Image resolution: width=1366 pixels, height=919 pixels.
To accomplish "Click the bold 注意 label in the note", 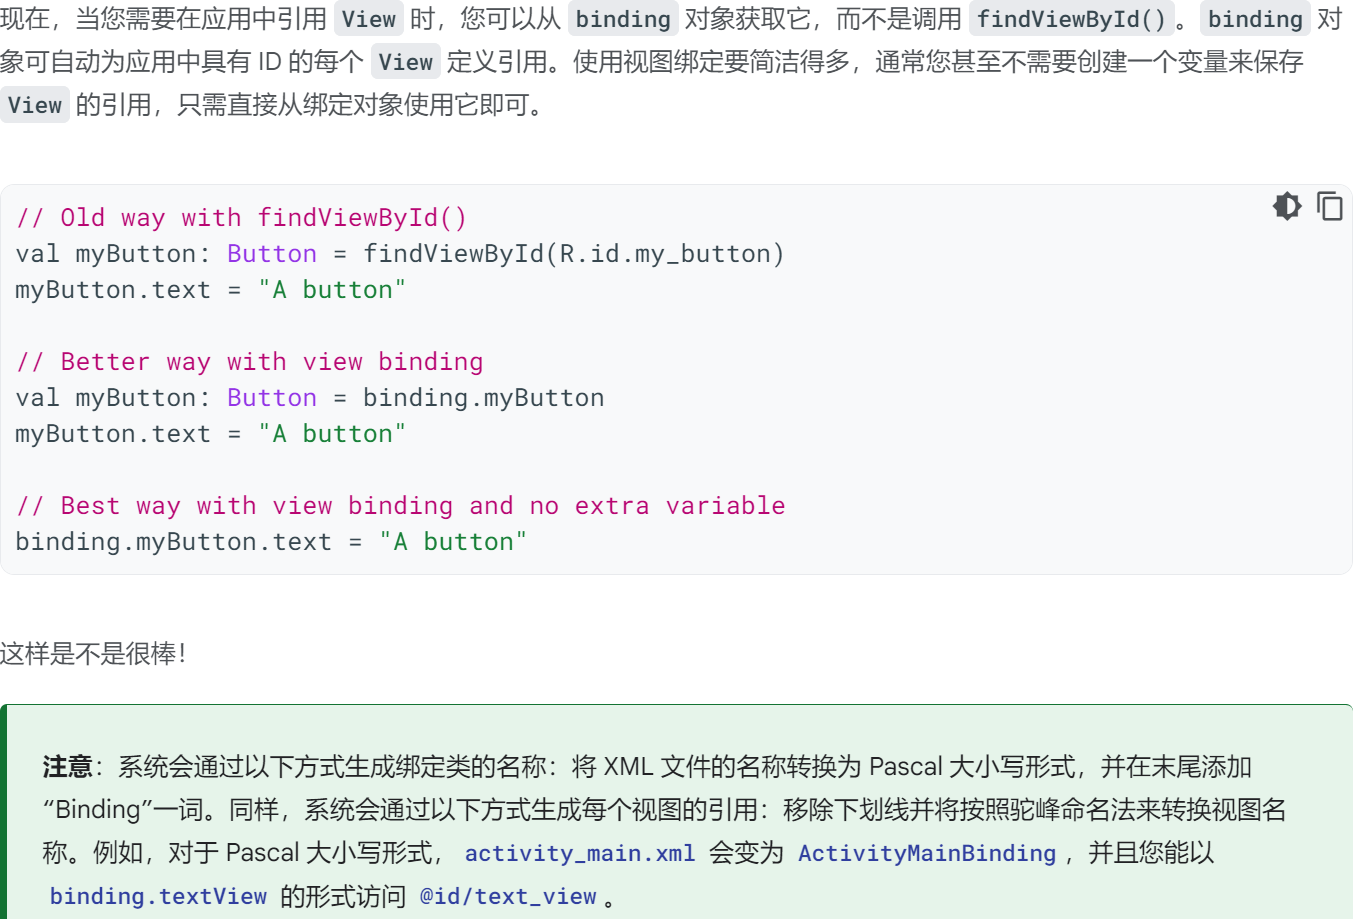I will [x=67, y=767].
